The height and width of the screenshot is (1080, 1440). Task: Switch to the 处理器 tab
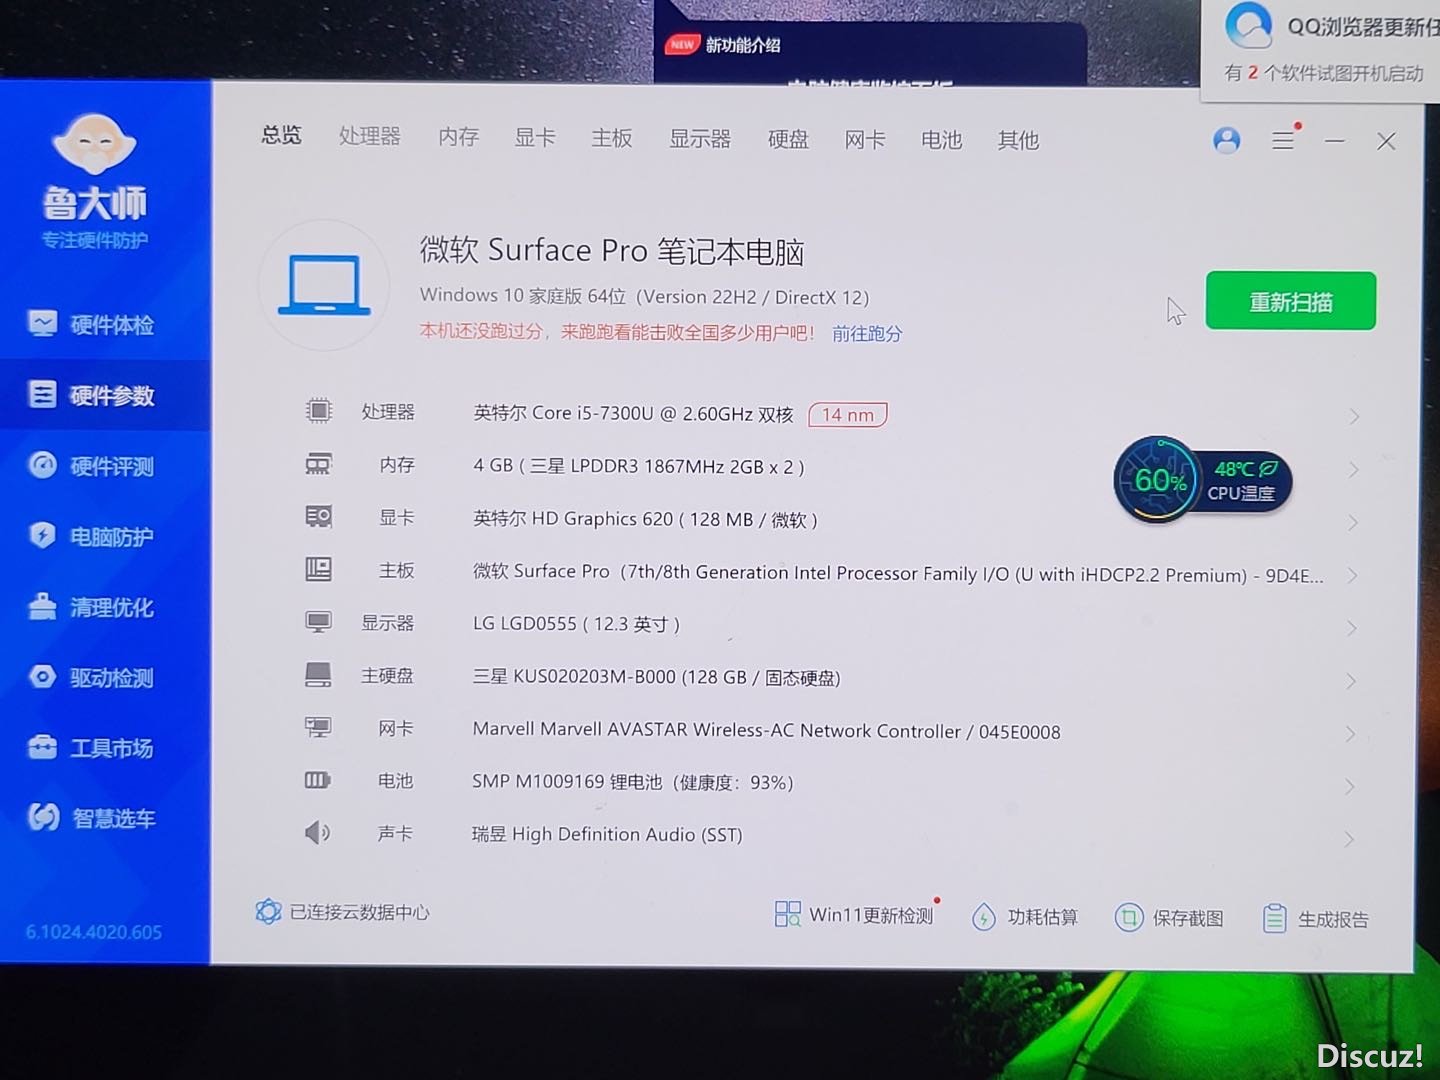pos(369,136)
